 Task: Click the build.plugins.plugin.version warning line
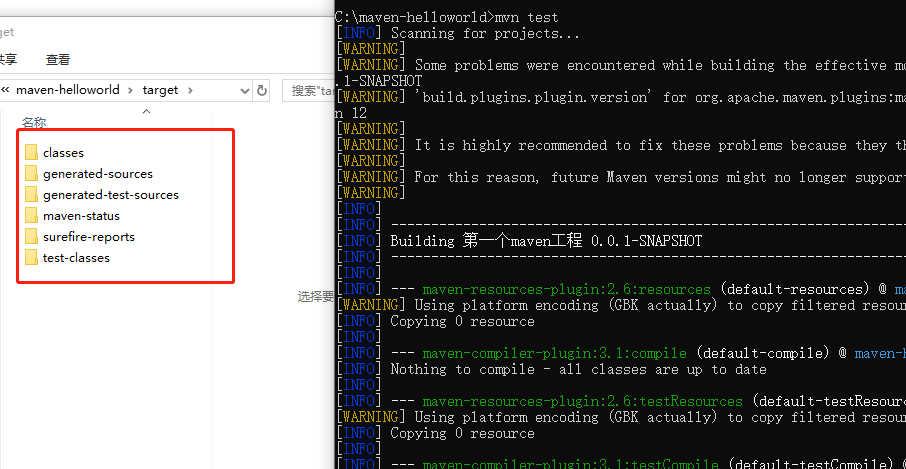coord(621,98)
